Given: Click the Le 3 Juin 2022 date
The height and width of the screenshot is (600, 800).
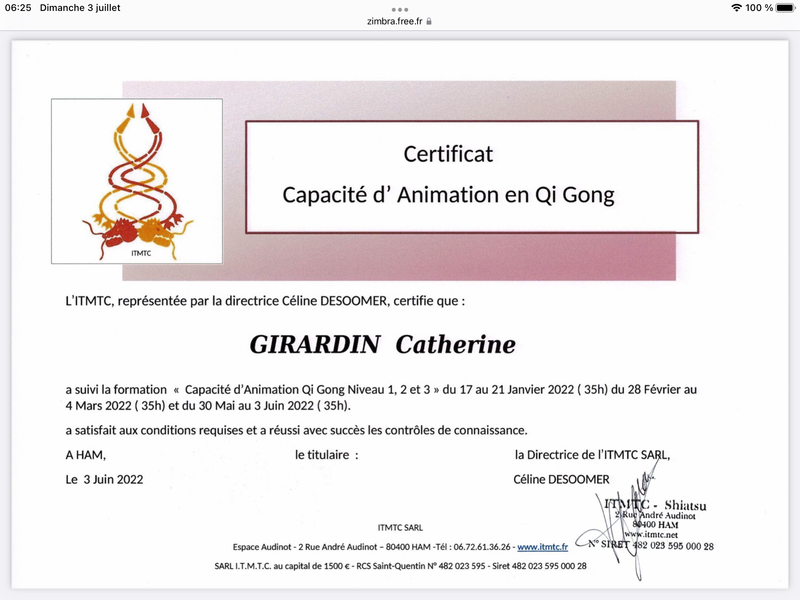Looking at the screenshot, I should click(104, 479).
